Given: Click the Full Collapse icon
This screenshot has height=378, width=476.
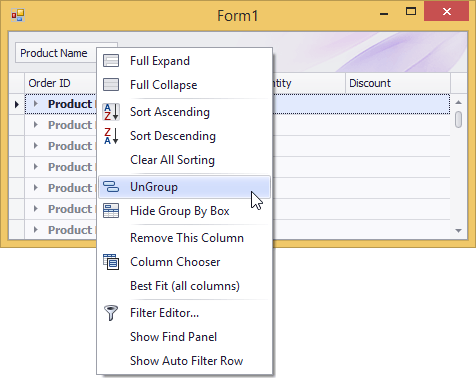Looking at the screenshot, I should pos(111,85).
